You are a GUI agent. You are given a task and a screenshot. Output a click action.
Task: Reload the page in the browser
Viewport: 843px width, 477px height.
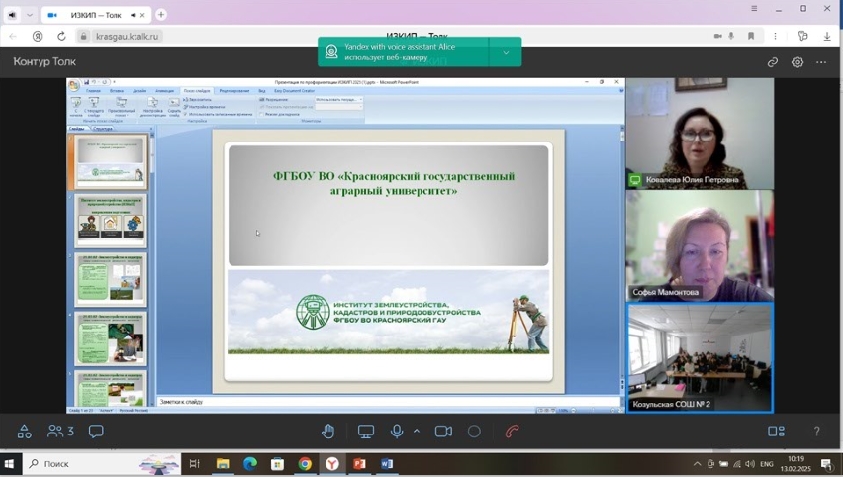pos(61,37)
